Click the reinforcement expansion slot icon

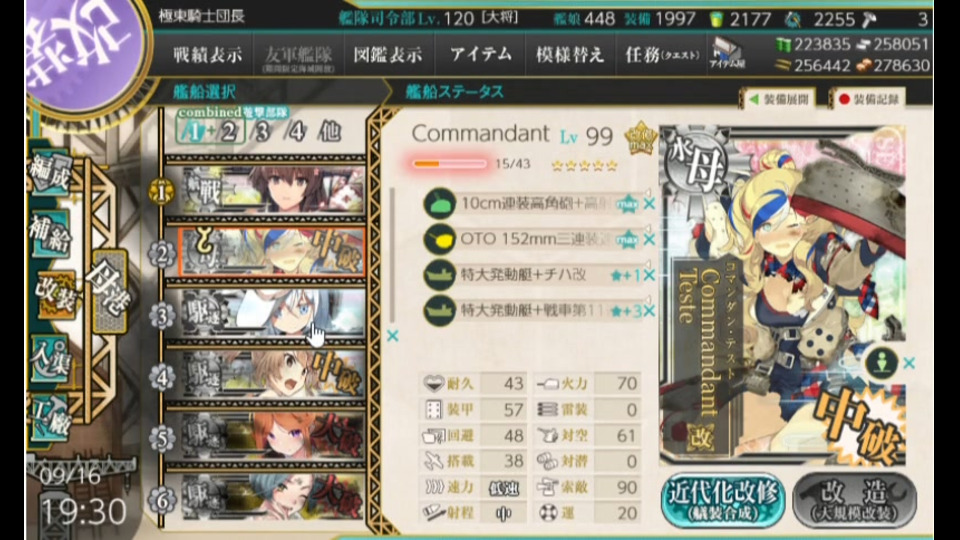coord(882,362)
